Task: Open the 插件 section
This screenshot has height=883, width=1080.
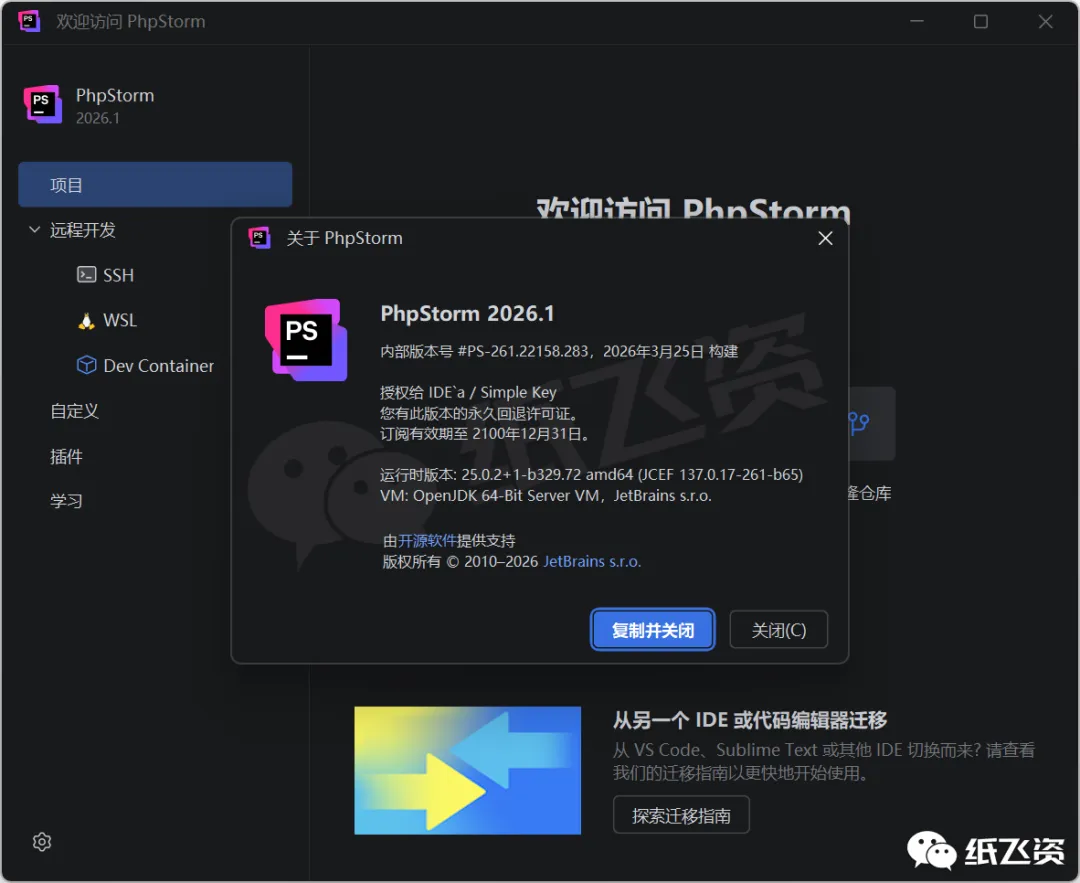Action: point(66,457)
